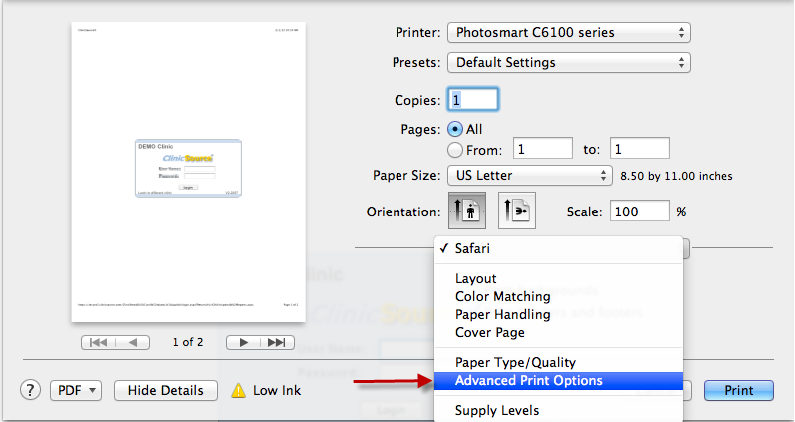
Task: Jump to first preview page
Action: click(100, 342)
